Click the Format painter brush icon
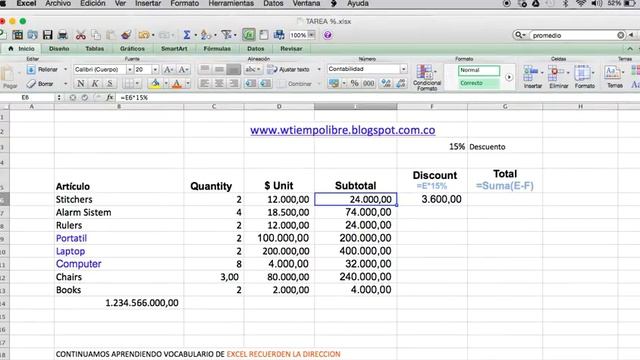 tap(126, 35)
